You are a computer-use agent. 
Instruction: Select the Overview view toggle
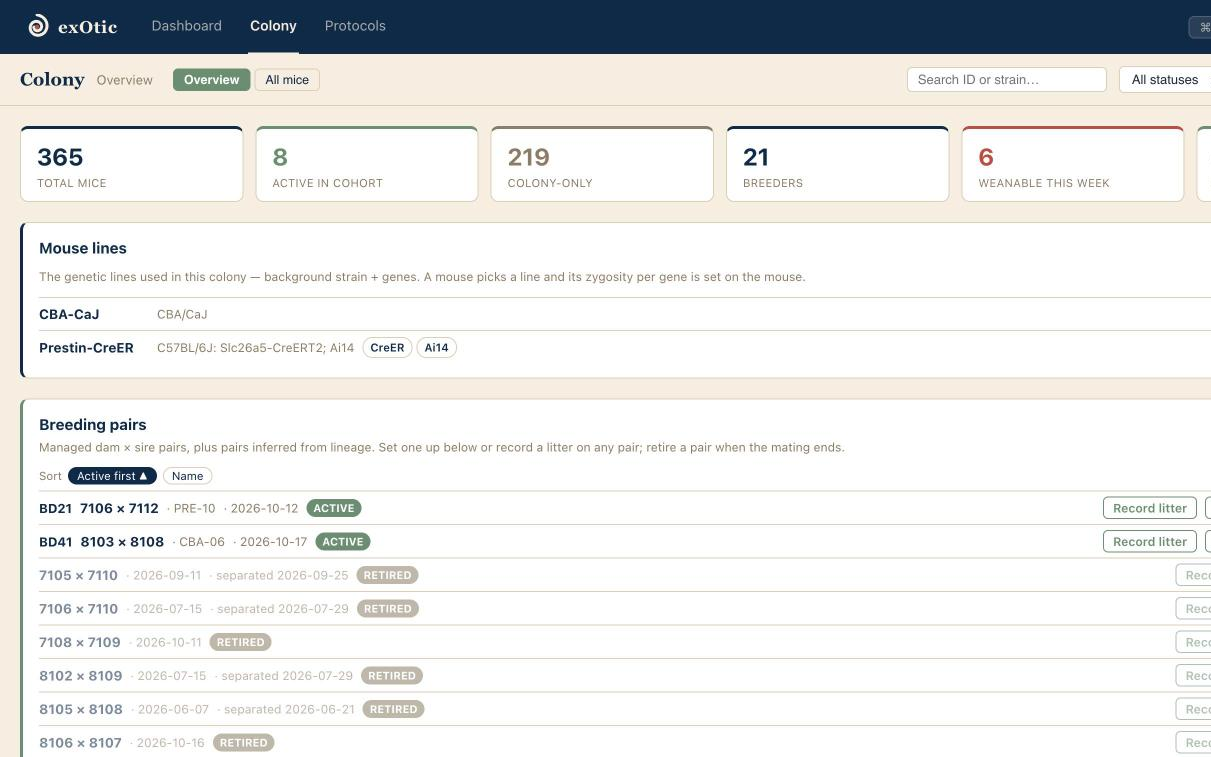point(211,80)
